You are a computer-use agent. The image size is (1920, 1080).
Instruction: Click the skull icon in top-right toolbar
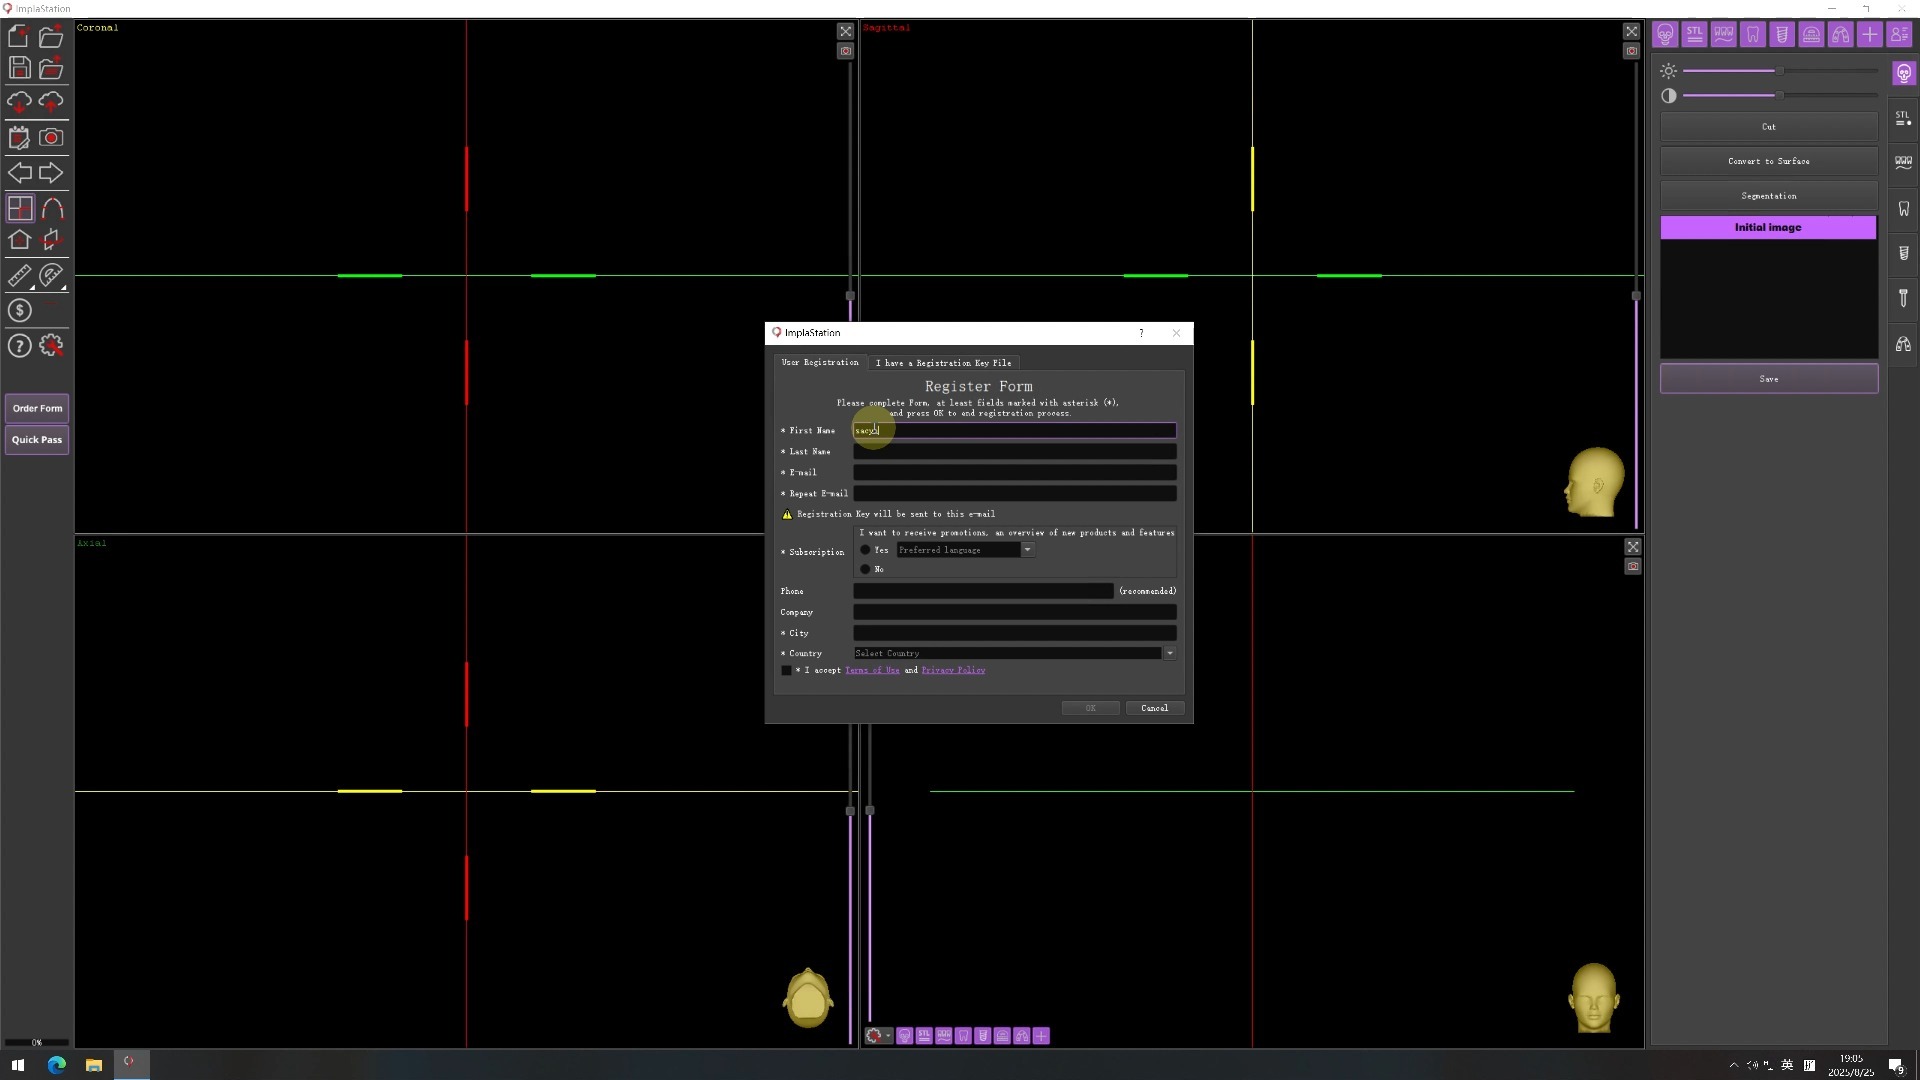coord(1665,35)
